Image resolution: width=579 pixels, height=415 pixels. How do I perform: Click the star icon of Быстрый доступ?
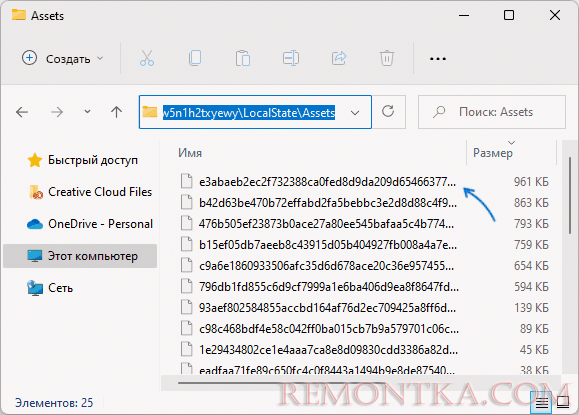click(x=35, y=160)
